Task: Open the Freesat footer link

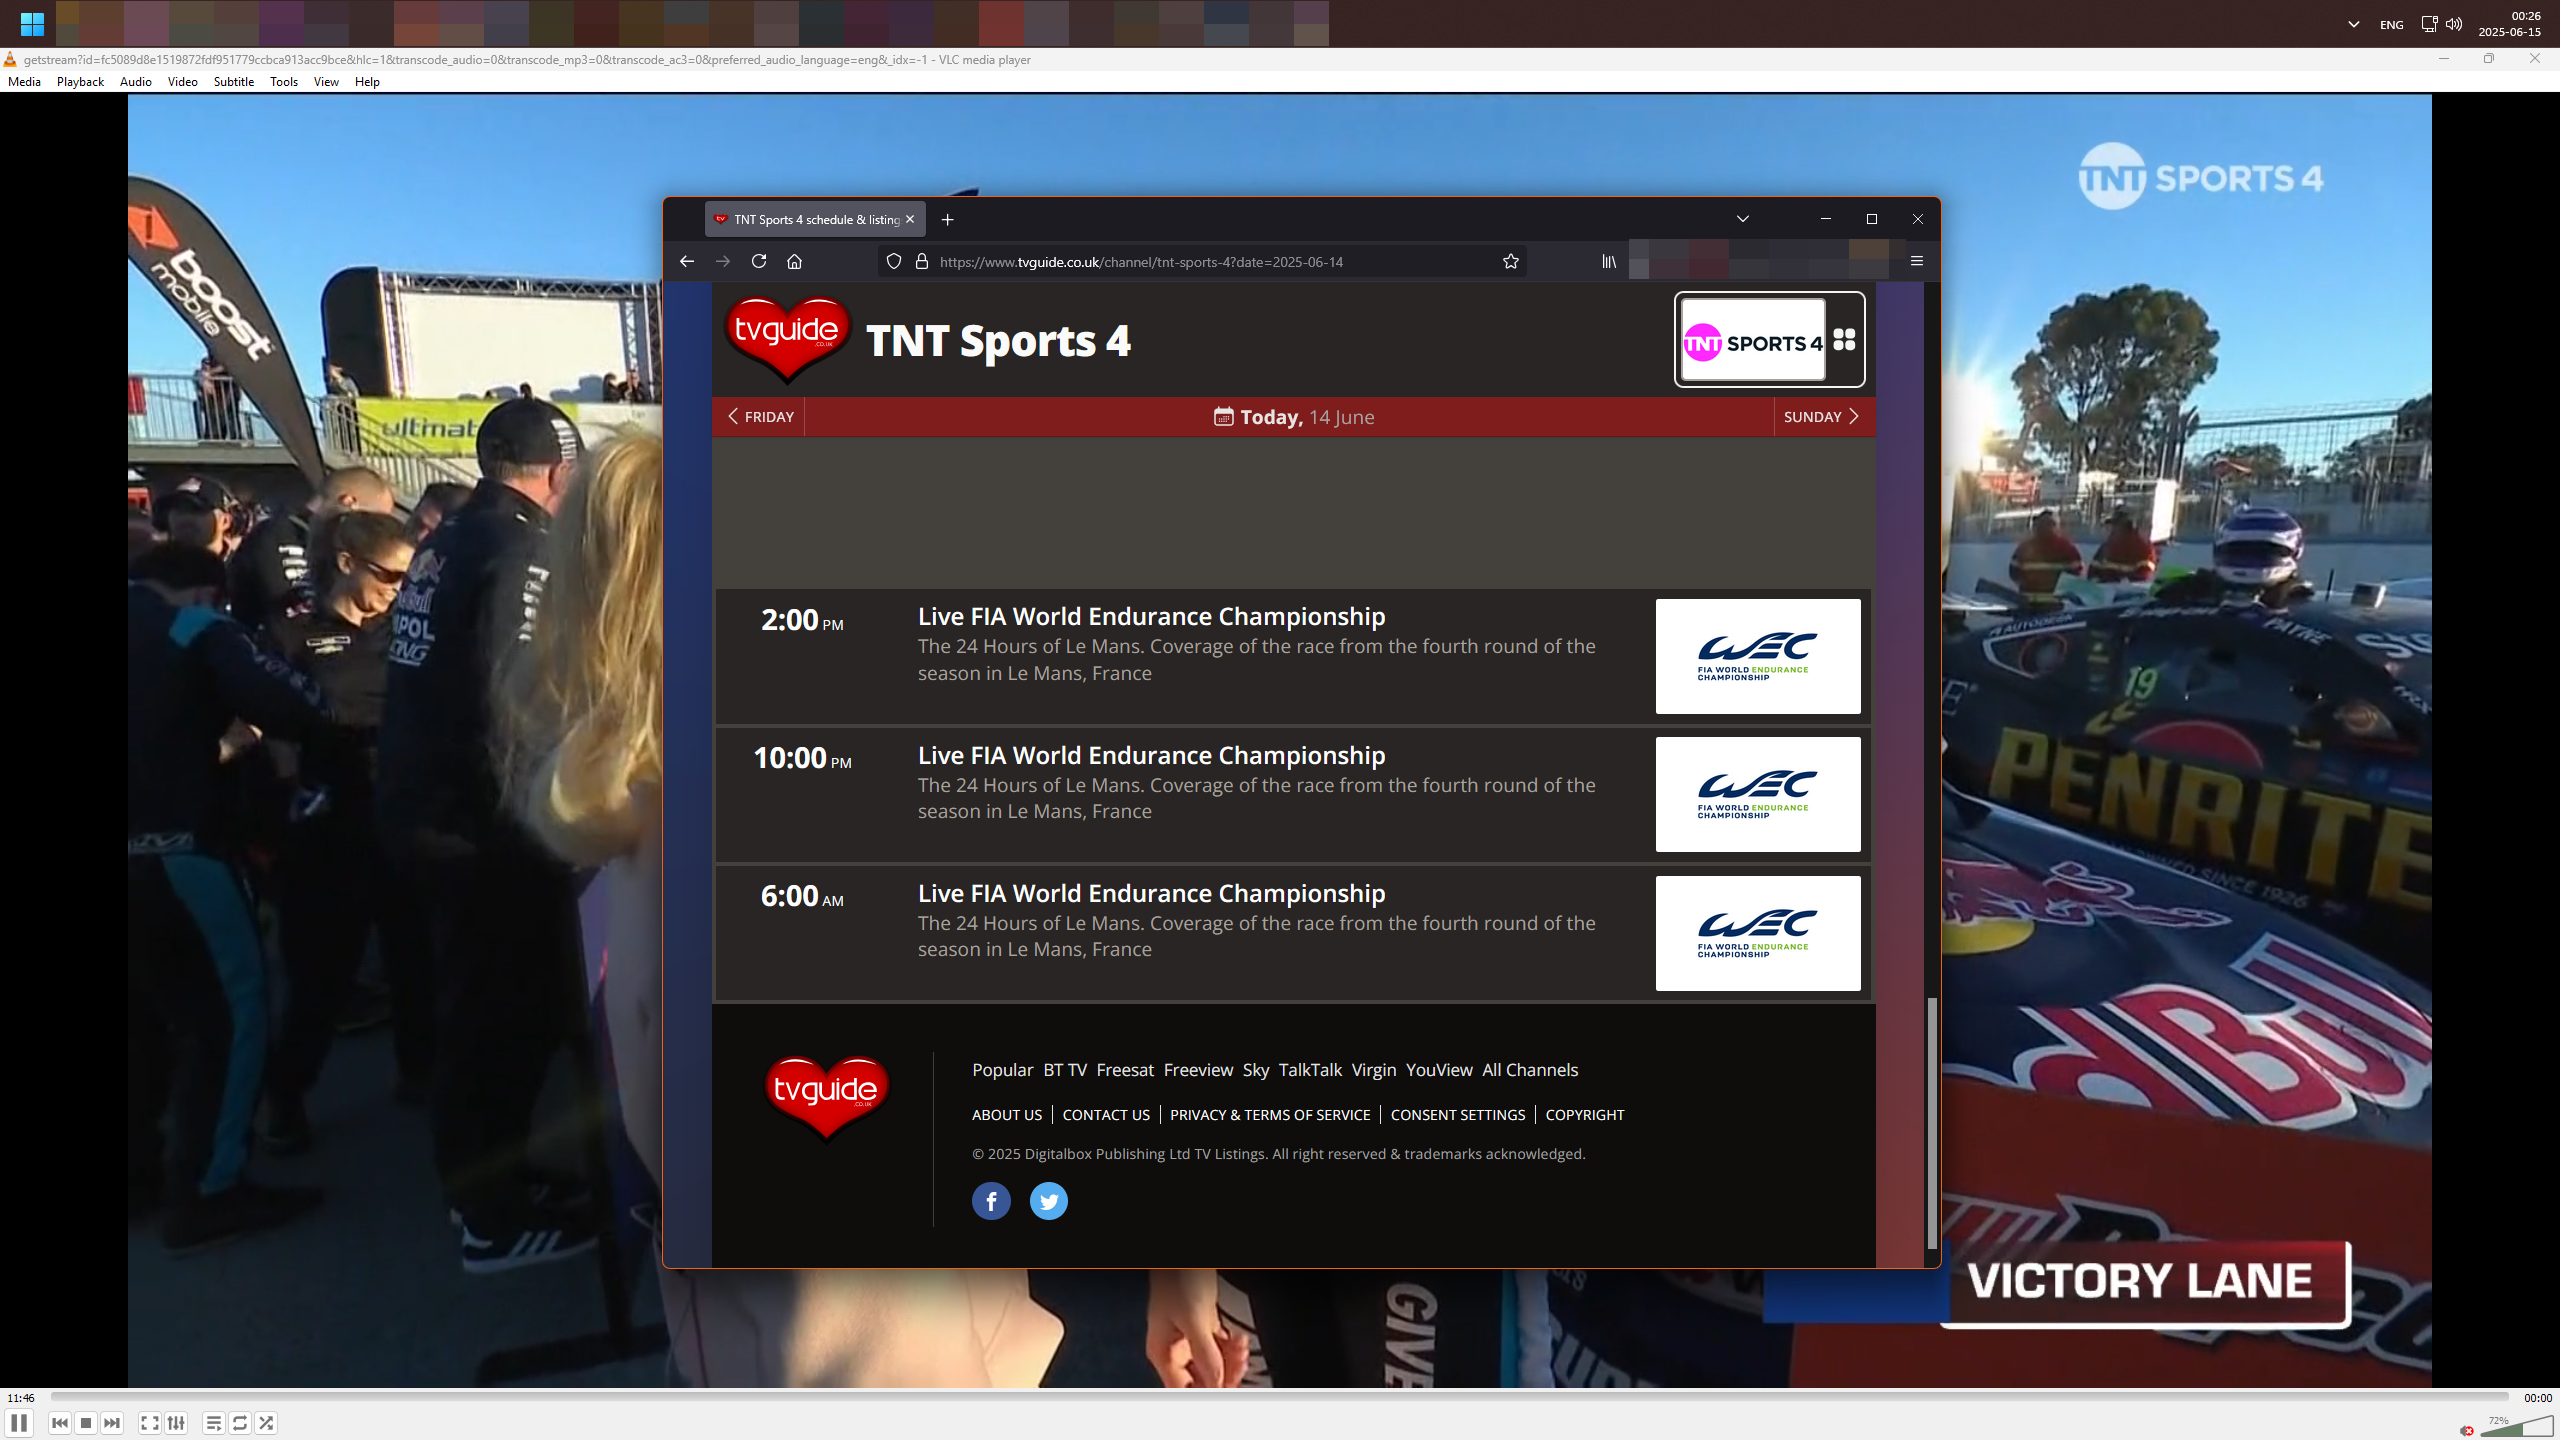Action: pos(1125,1070)
